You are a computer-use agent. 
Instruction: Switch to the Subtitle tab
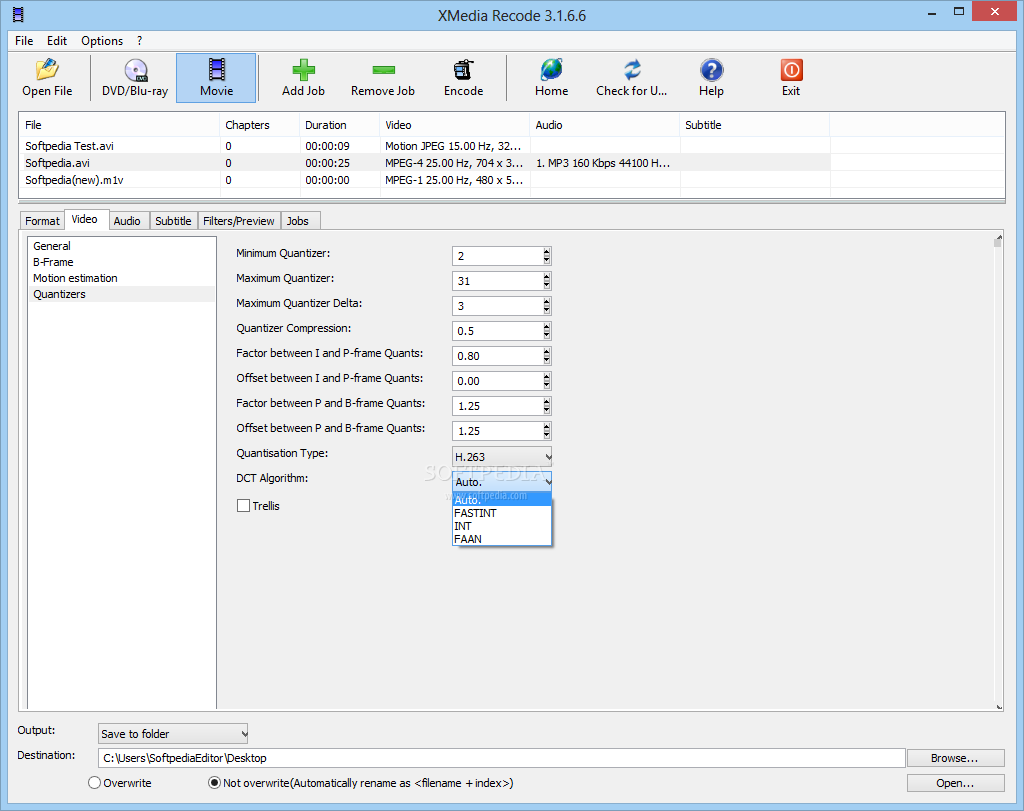(173, 221)
